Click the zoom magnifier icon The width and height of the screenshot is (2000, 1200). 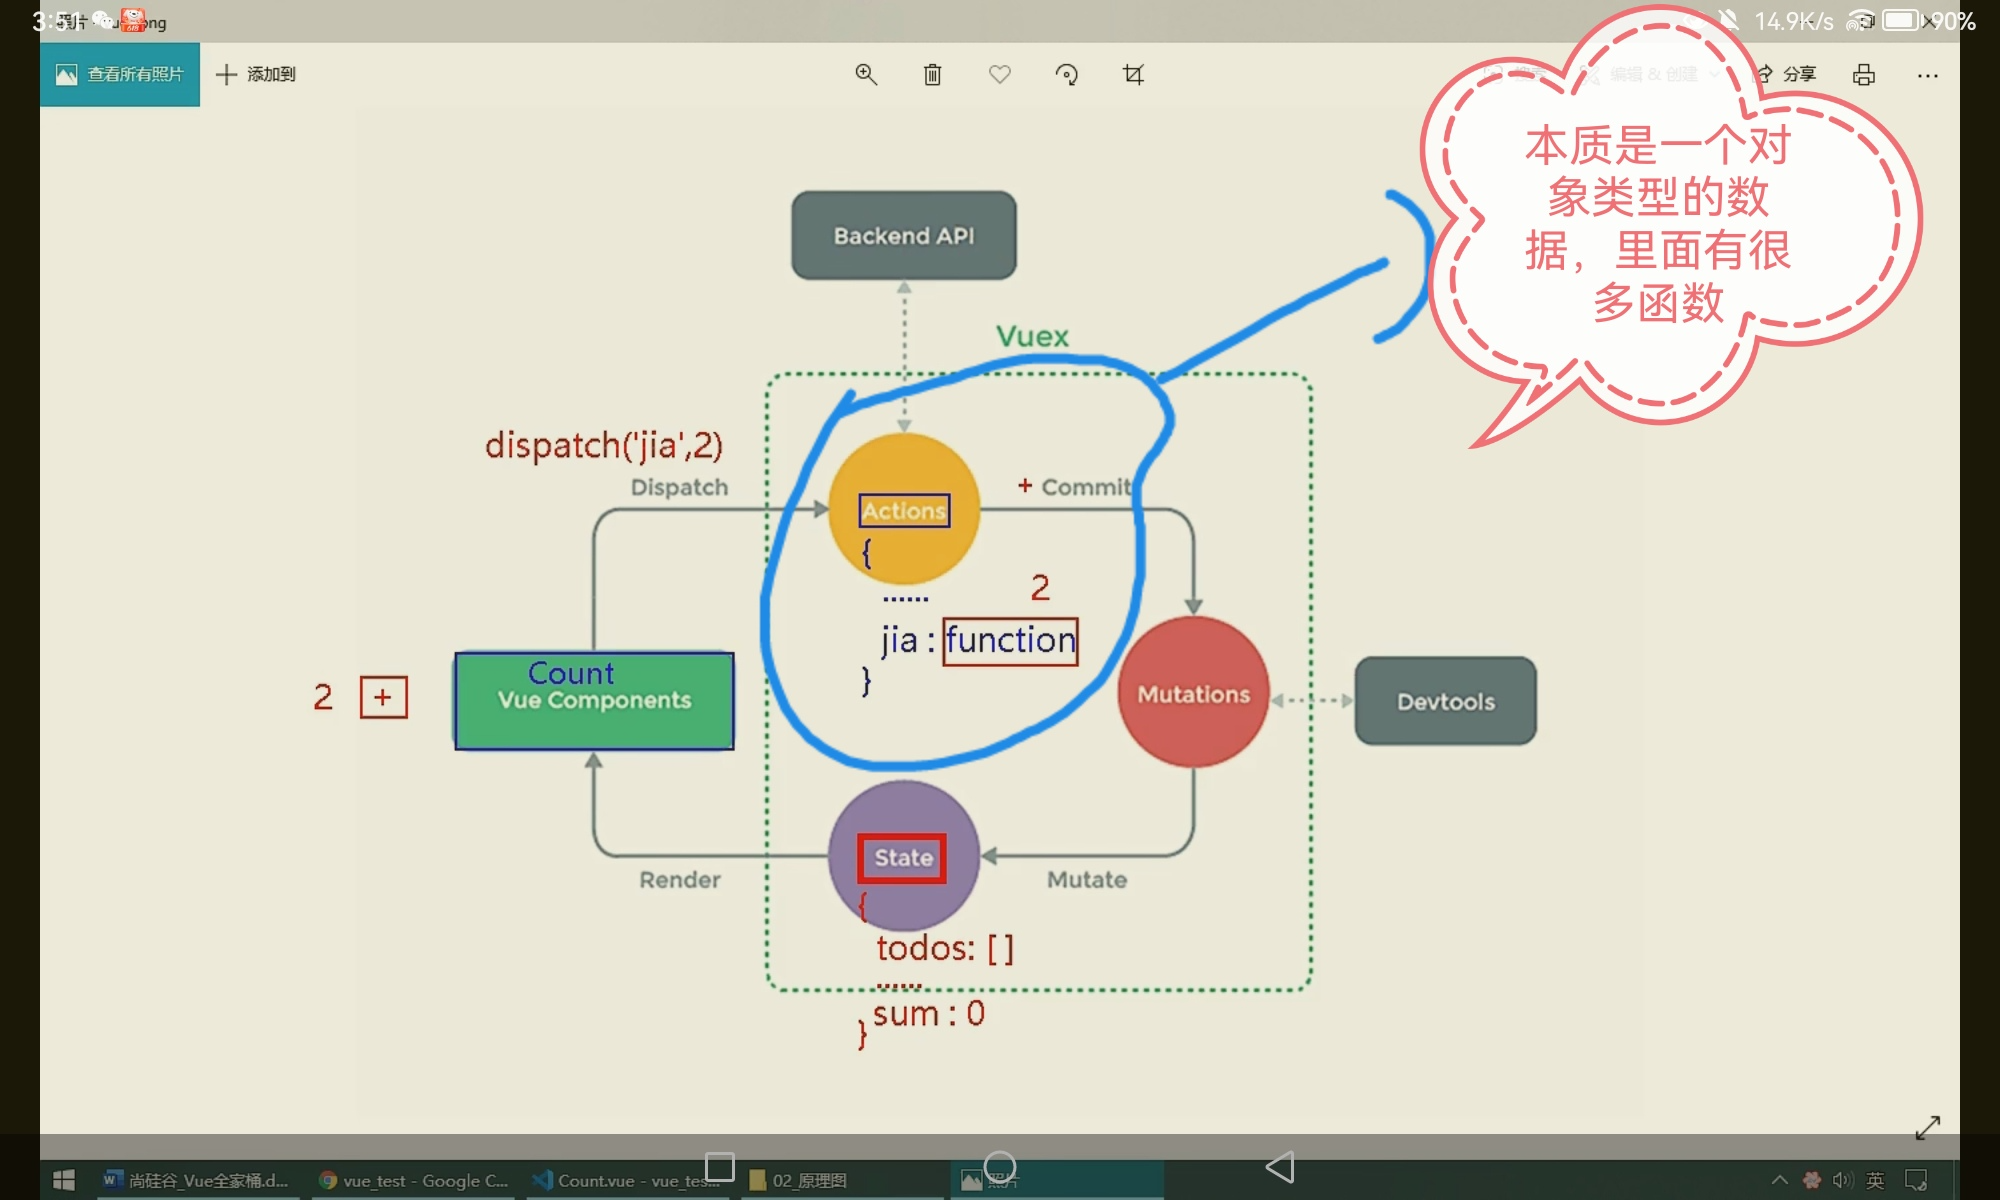point(866,74)
